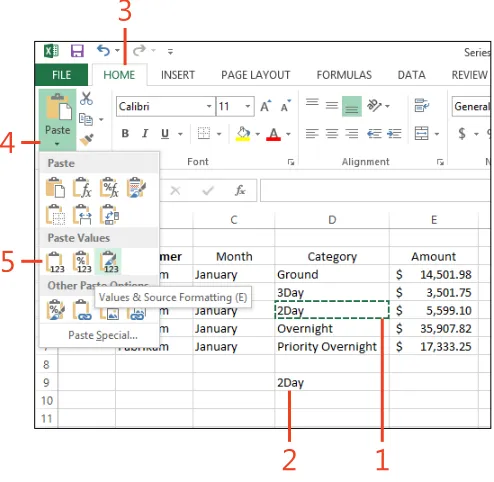Switch to the DATA tab
This screenshot has height=482, width=494.
coord(412,75)
